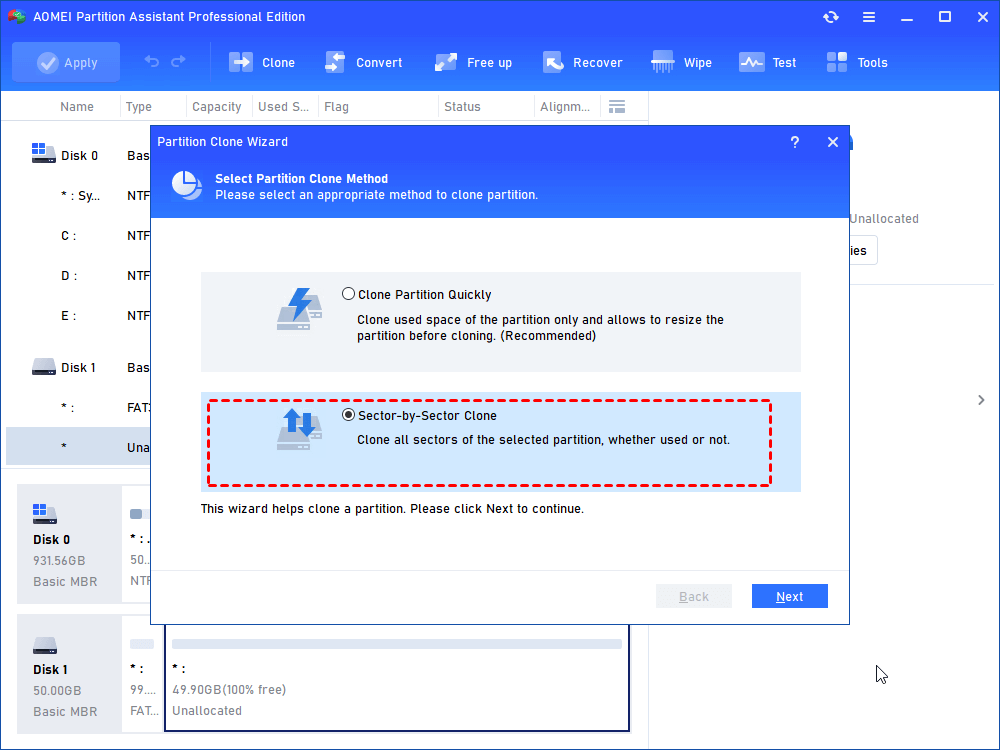Click the Apply checkmark button
Screen dimensions: 1000x750
pyautogui.click(x=66, y=62)
